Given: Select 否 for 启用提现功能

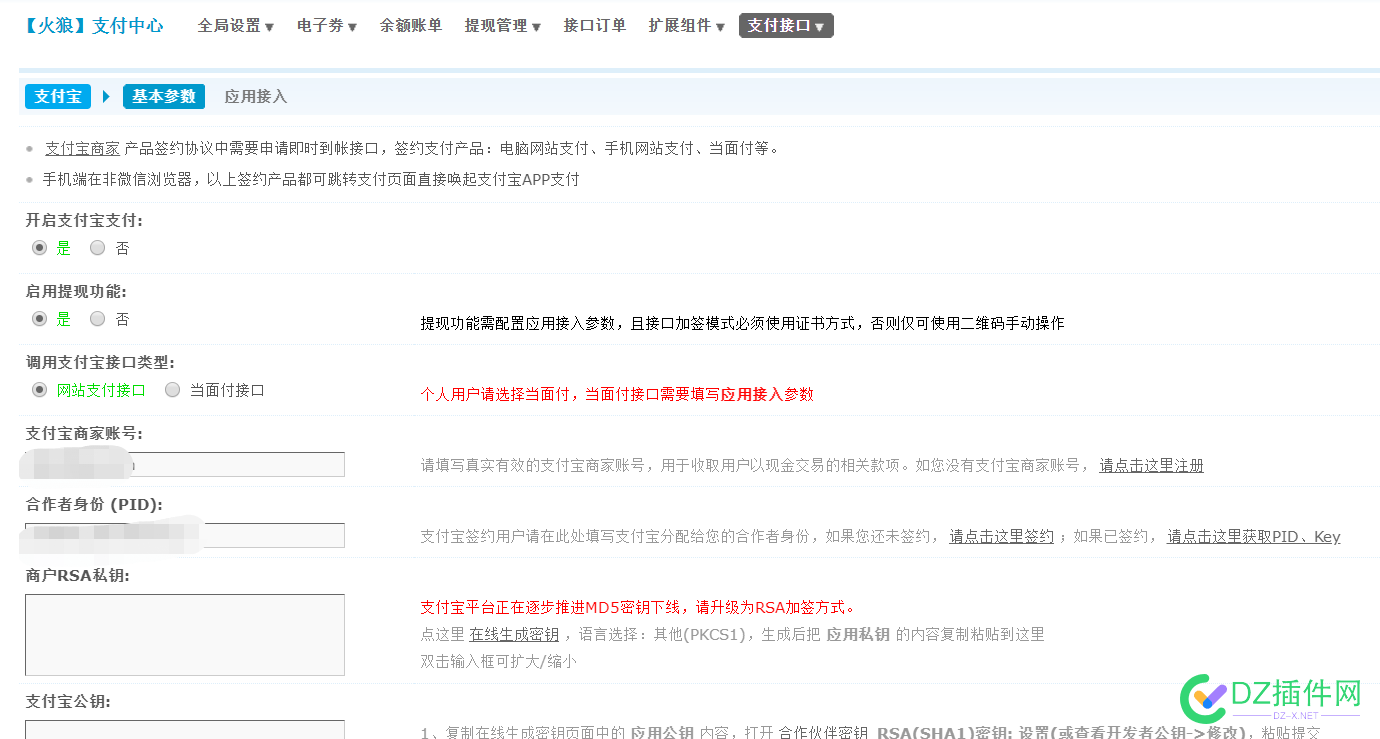Looking at the screenshot, I should tap(97, 319).
